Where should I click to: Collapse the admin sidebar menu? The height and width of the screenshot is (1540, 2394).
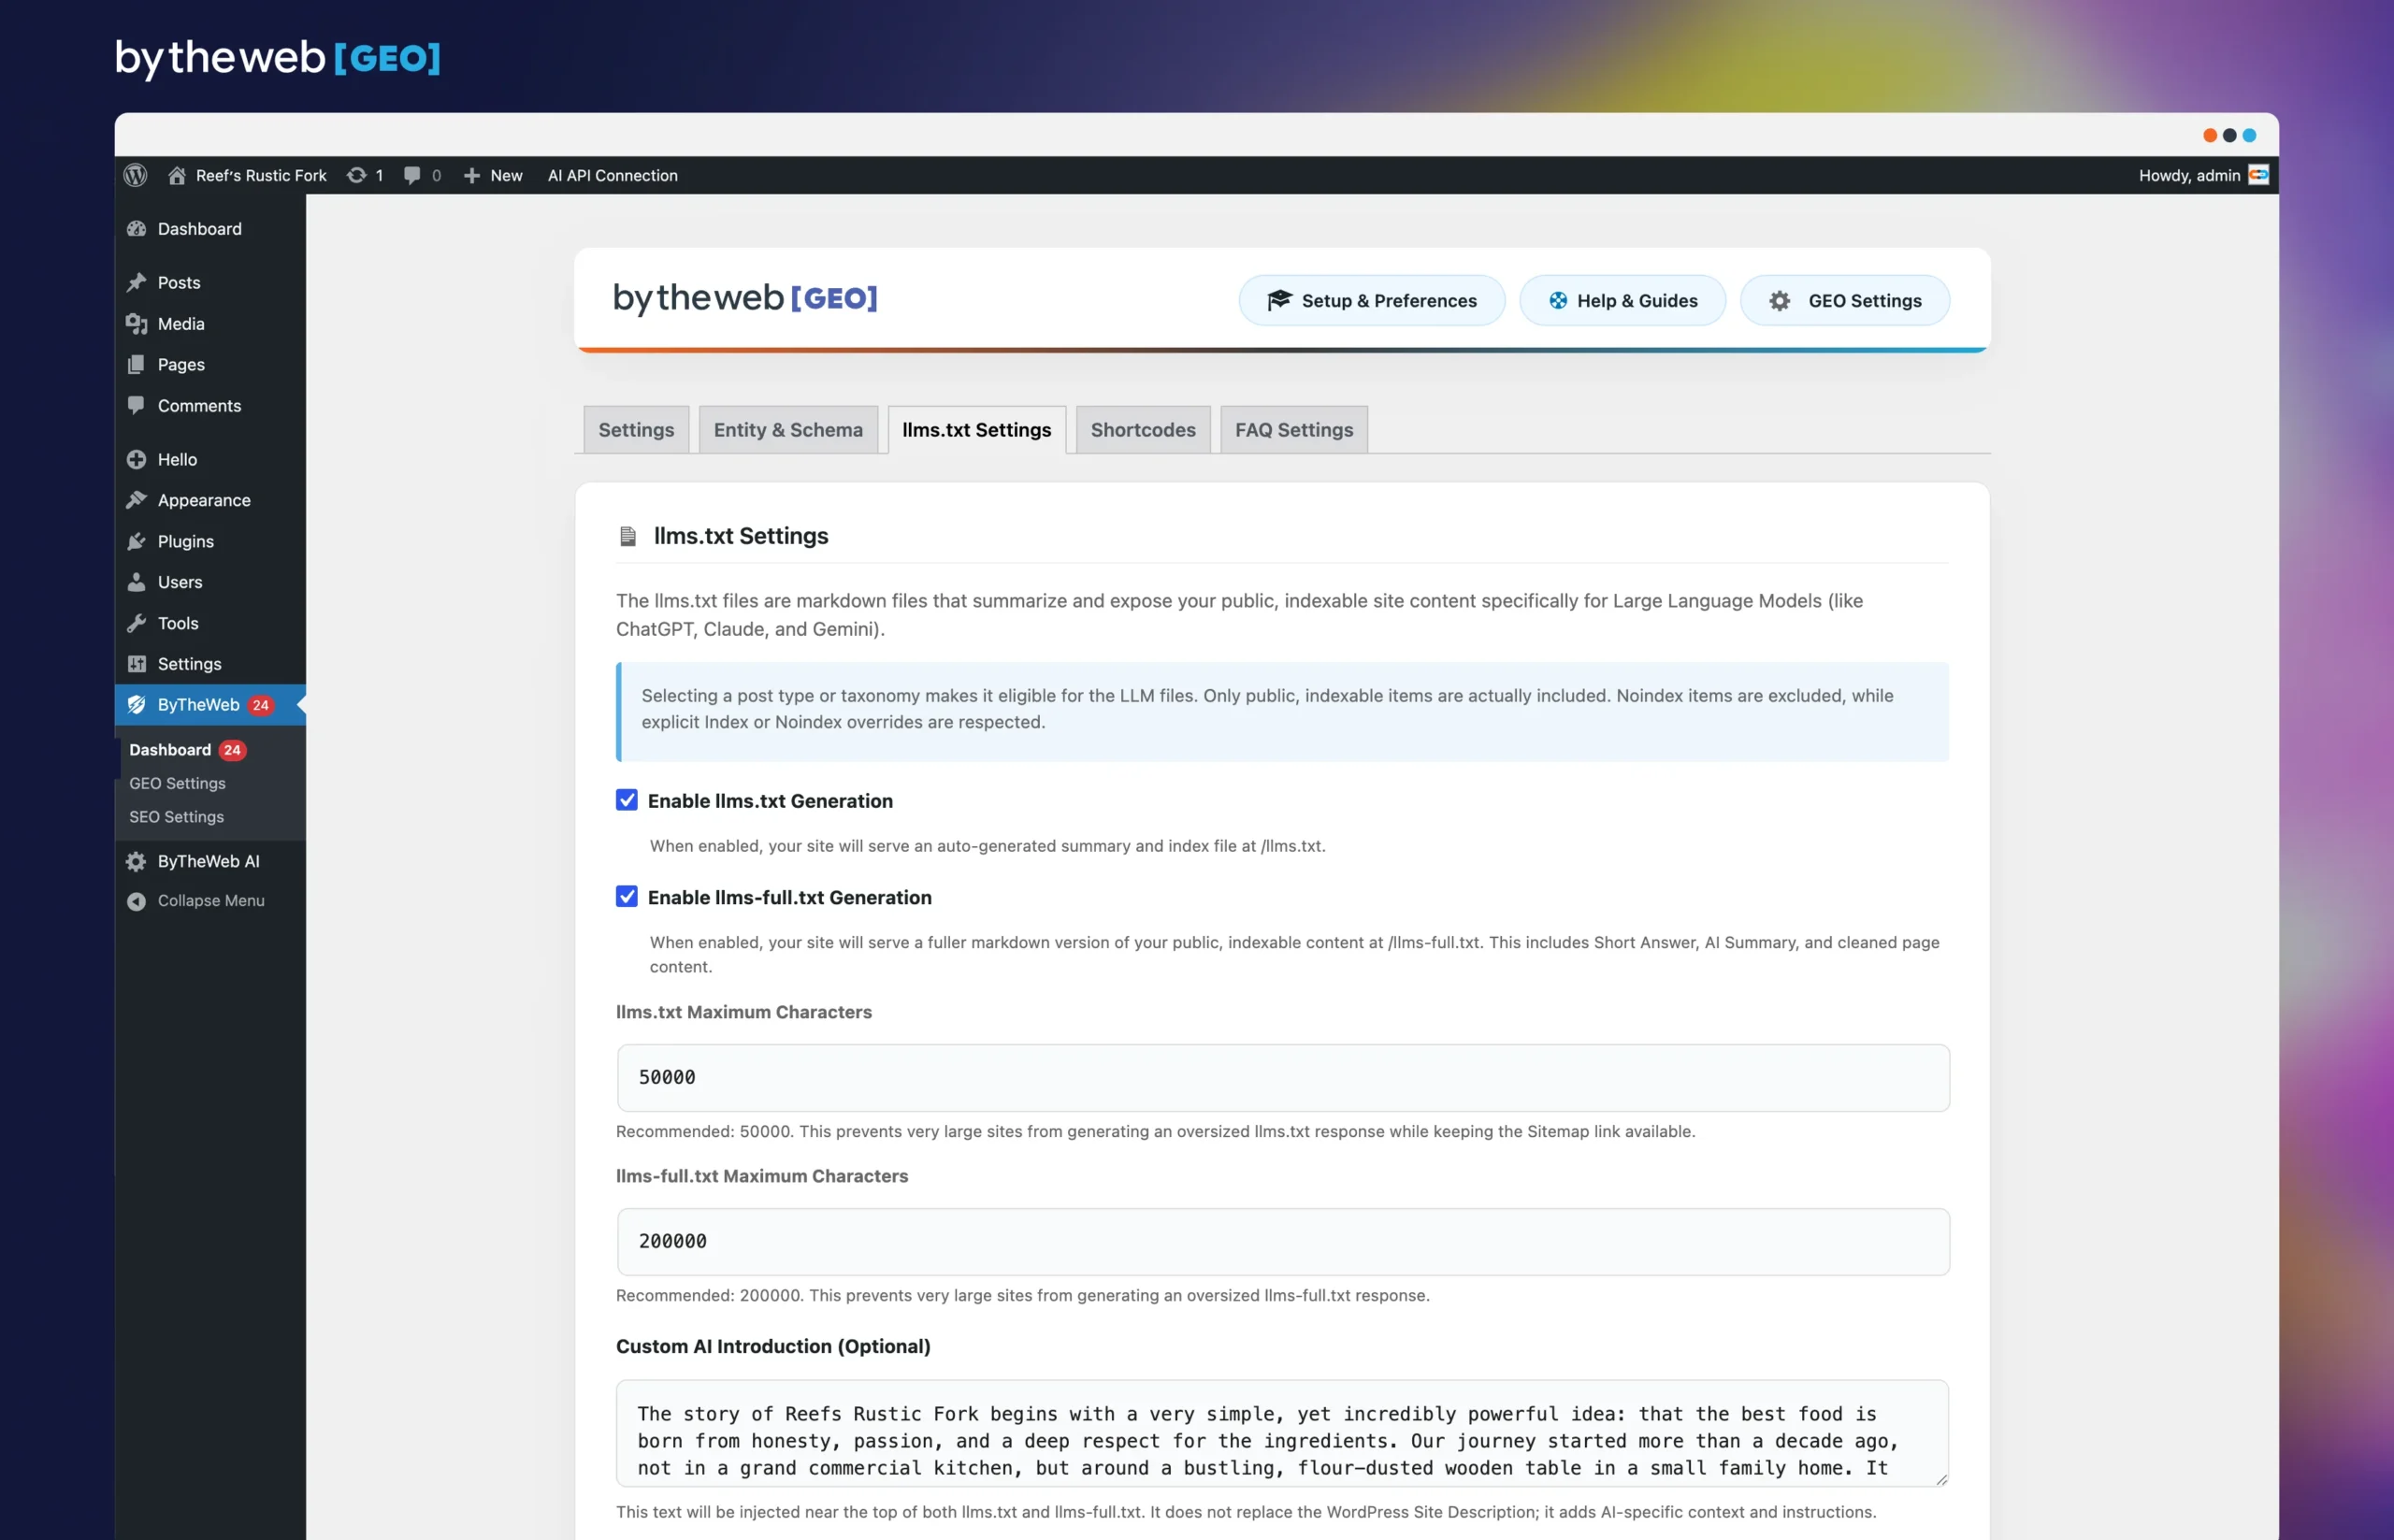(x=210, y=900)
